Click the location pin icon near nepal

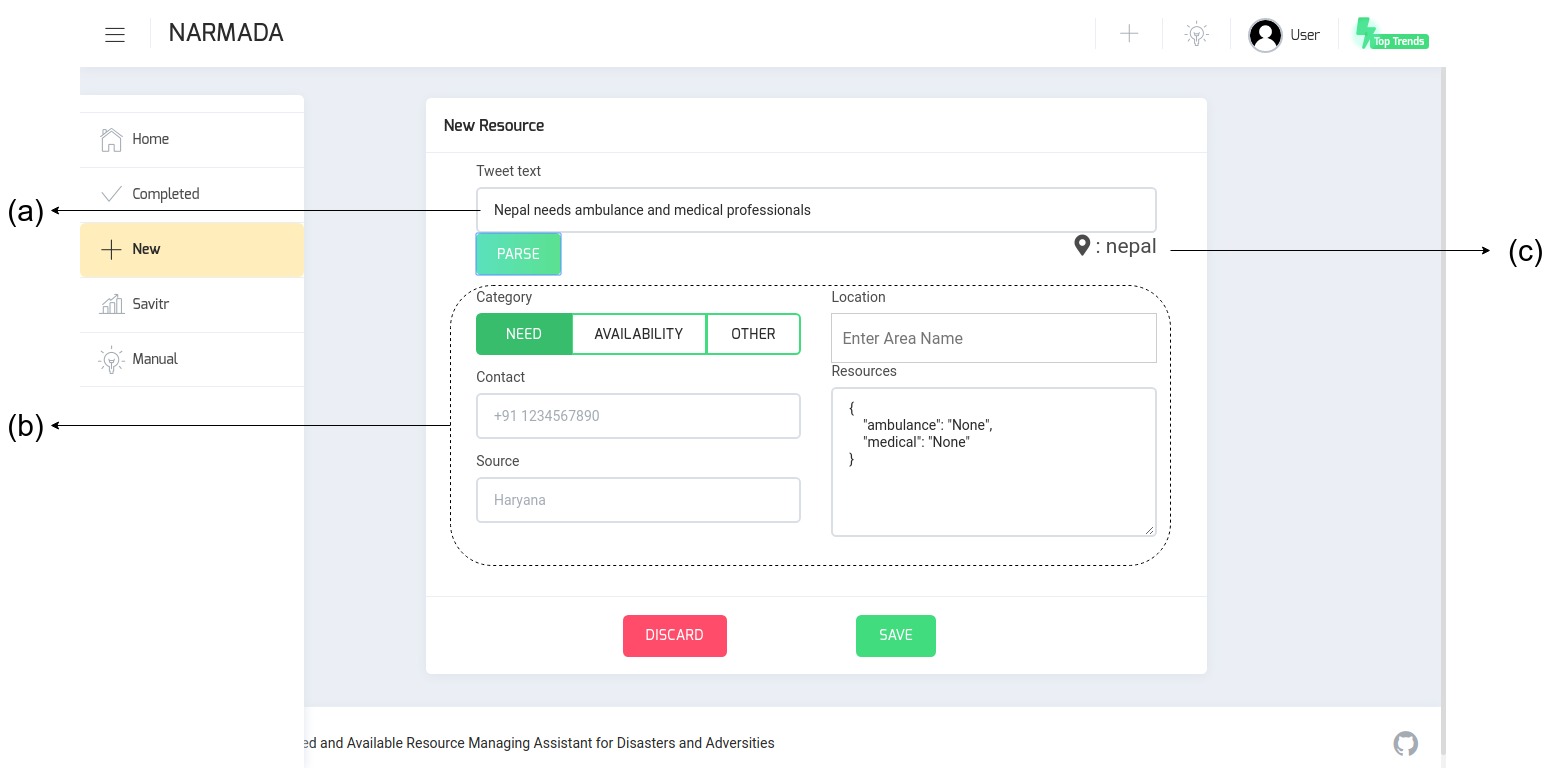(x=1081, y=245)
